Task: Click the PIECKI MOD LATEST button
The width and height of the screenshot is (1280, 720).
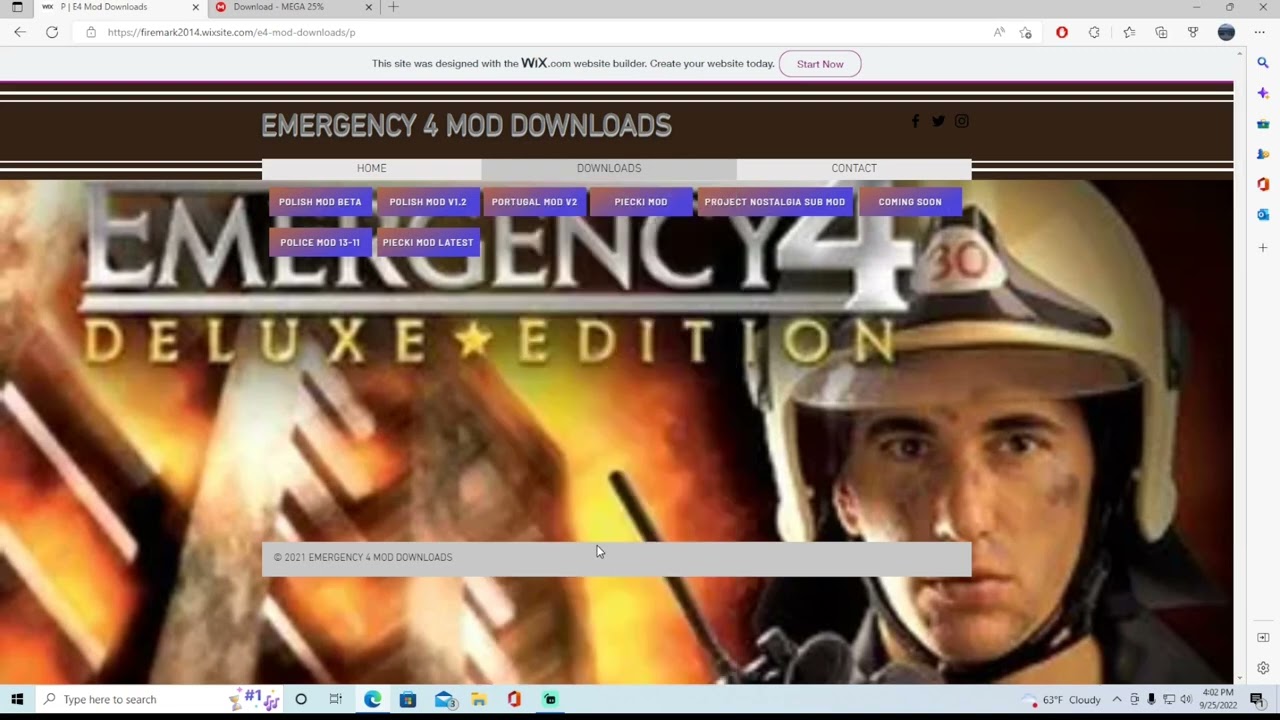Action: [428, 242]
